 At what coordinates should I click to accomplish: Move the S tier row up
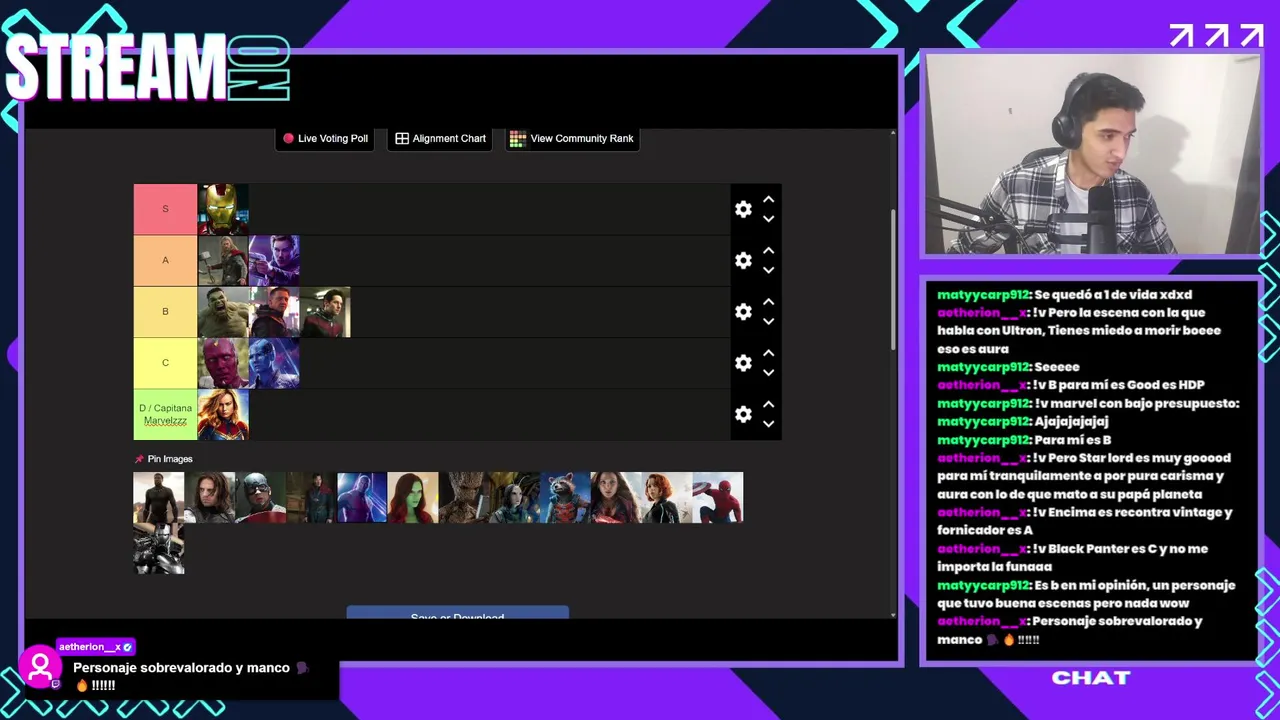[768, 200]
